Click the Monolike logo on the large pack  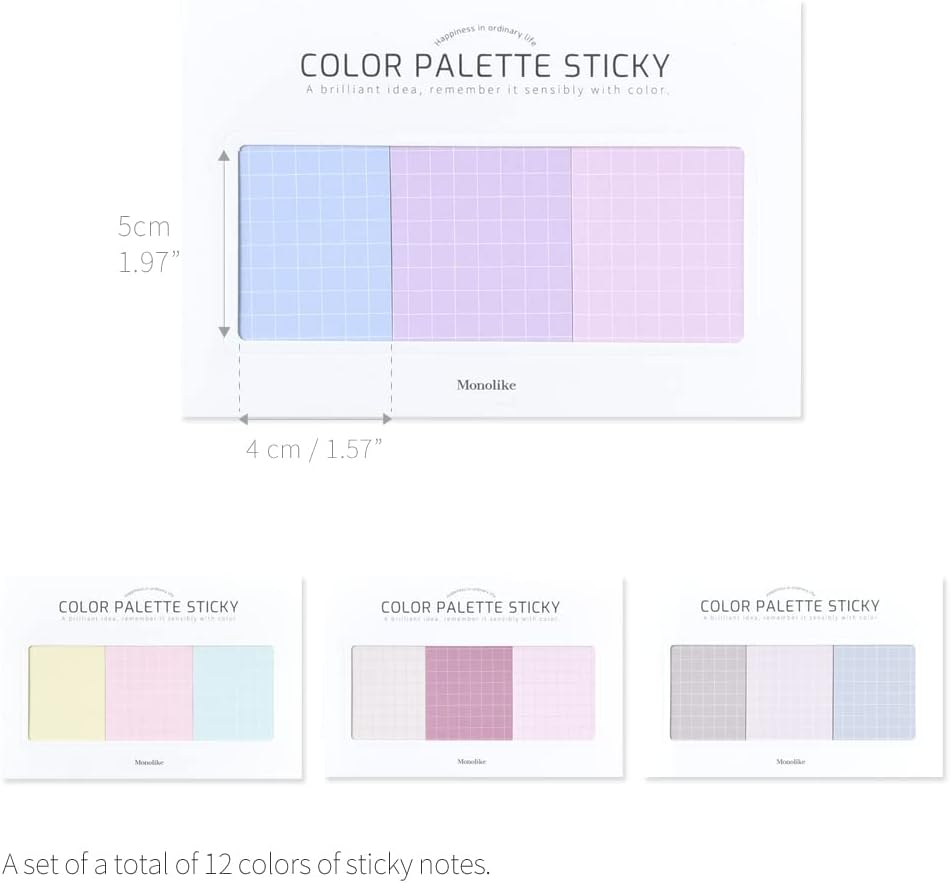point(486,385)
